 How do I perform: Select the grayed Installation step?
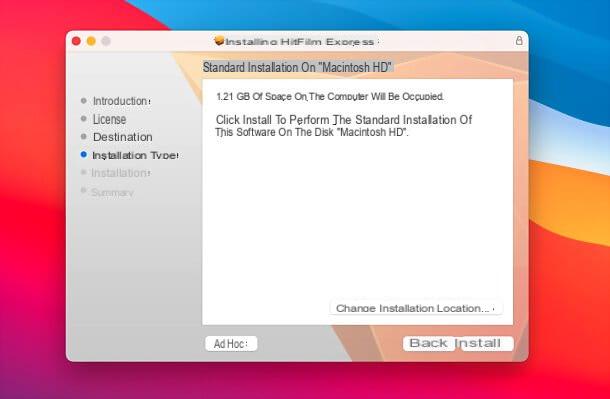[x=121, y=173]
